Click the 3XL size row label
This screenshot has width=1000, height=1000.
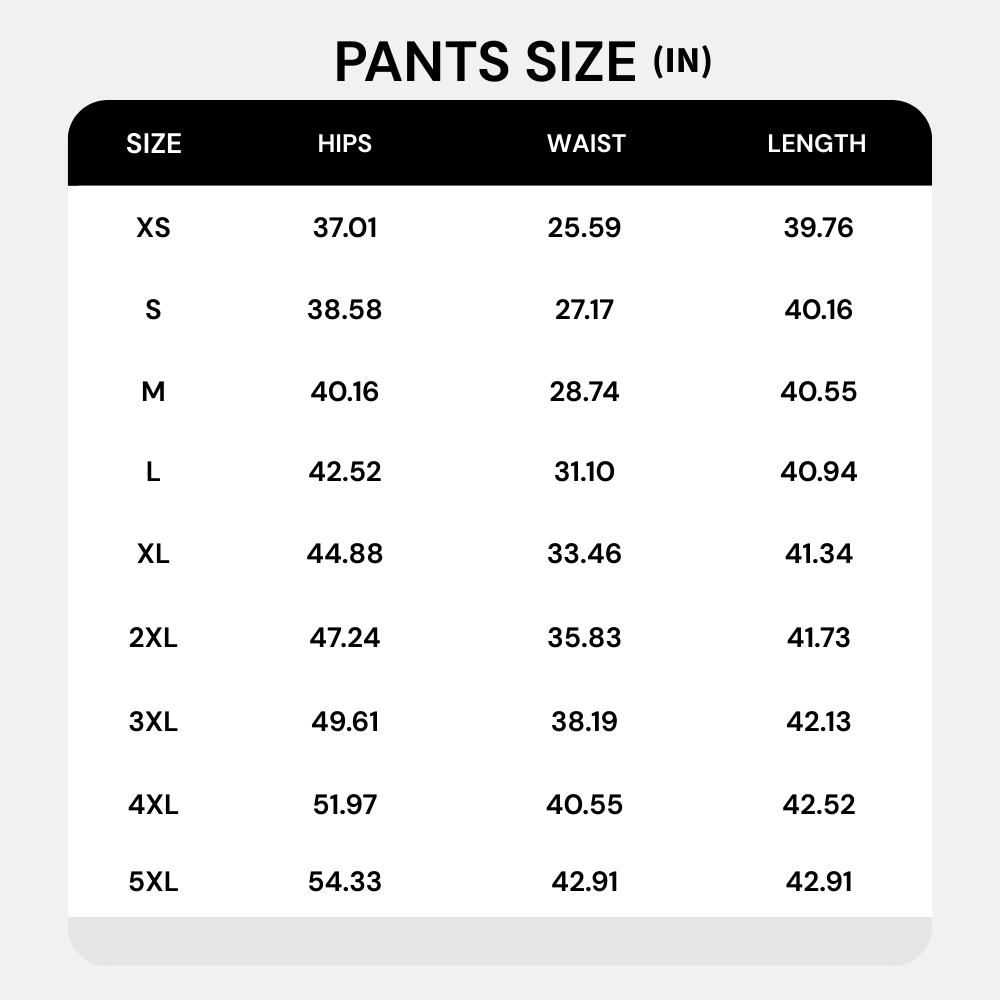click(x=153, y=722)
